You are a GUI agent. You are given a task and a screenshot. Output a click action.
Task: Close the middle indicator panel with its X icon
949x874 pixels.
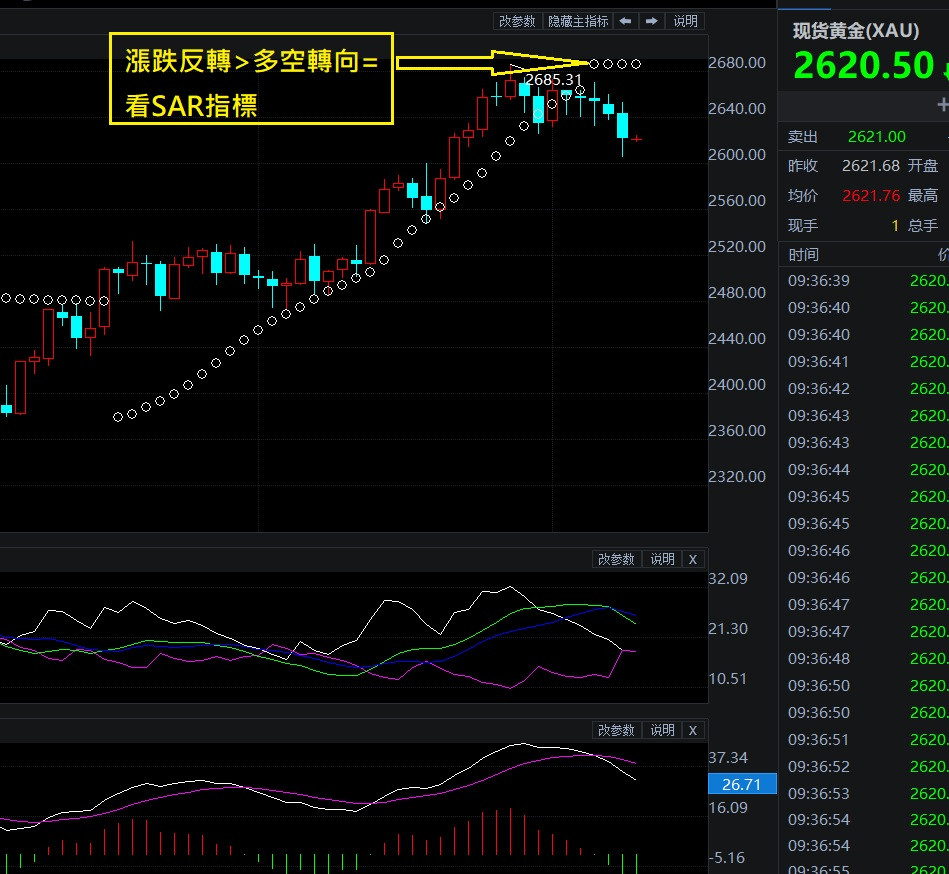pyautogui.click(x=693, y=559)
